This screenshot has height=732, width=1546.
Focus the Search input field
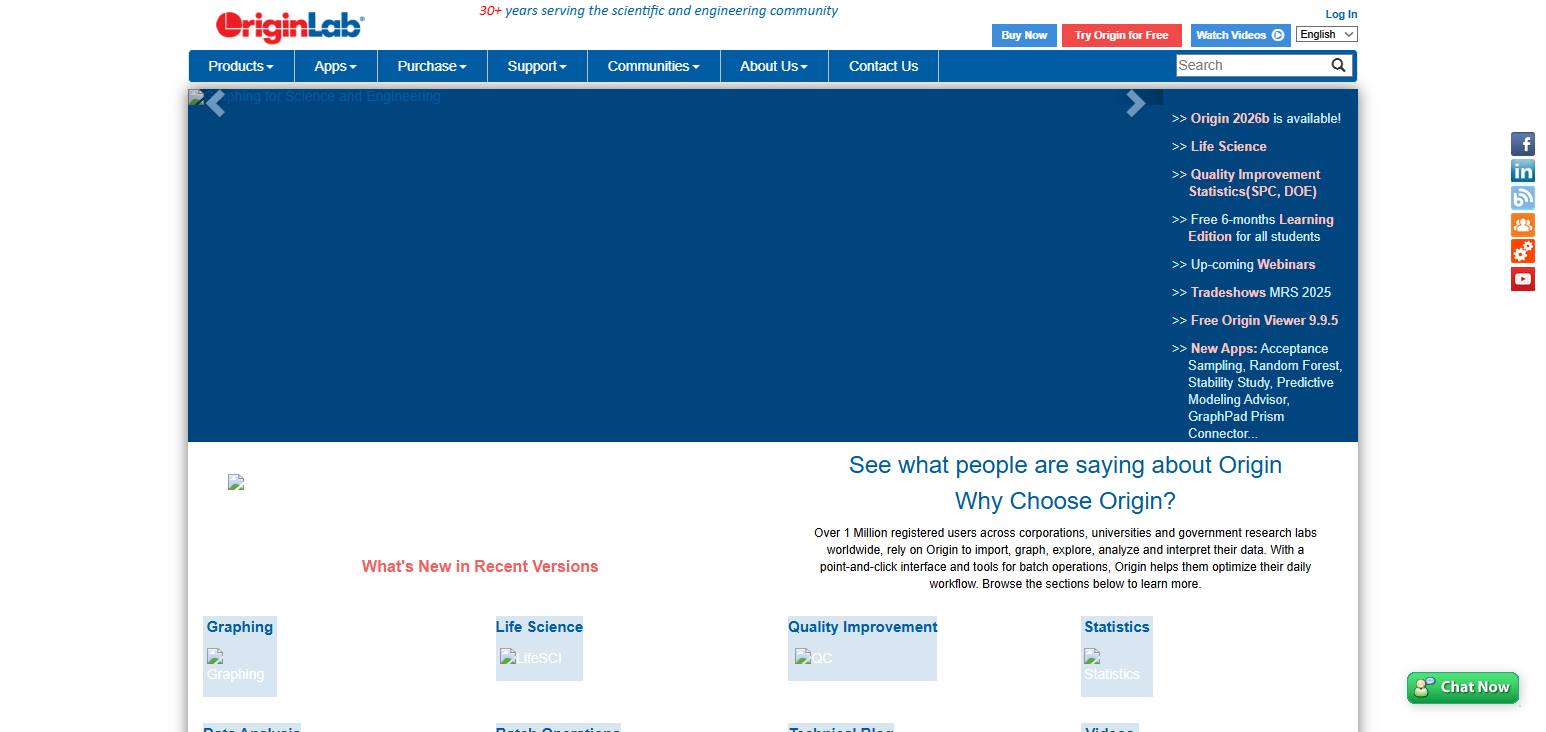pyautogui.click(x=1253, y=65)
